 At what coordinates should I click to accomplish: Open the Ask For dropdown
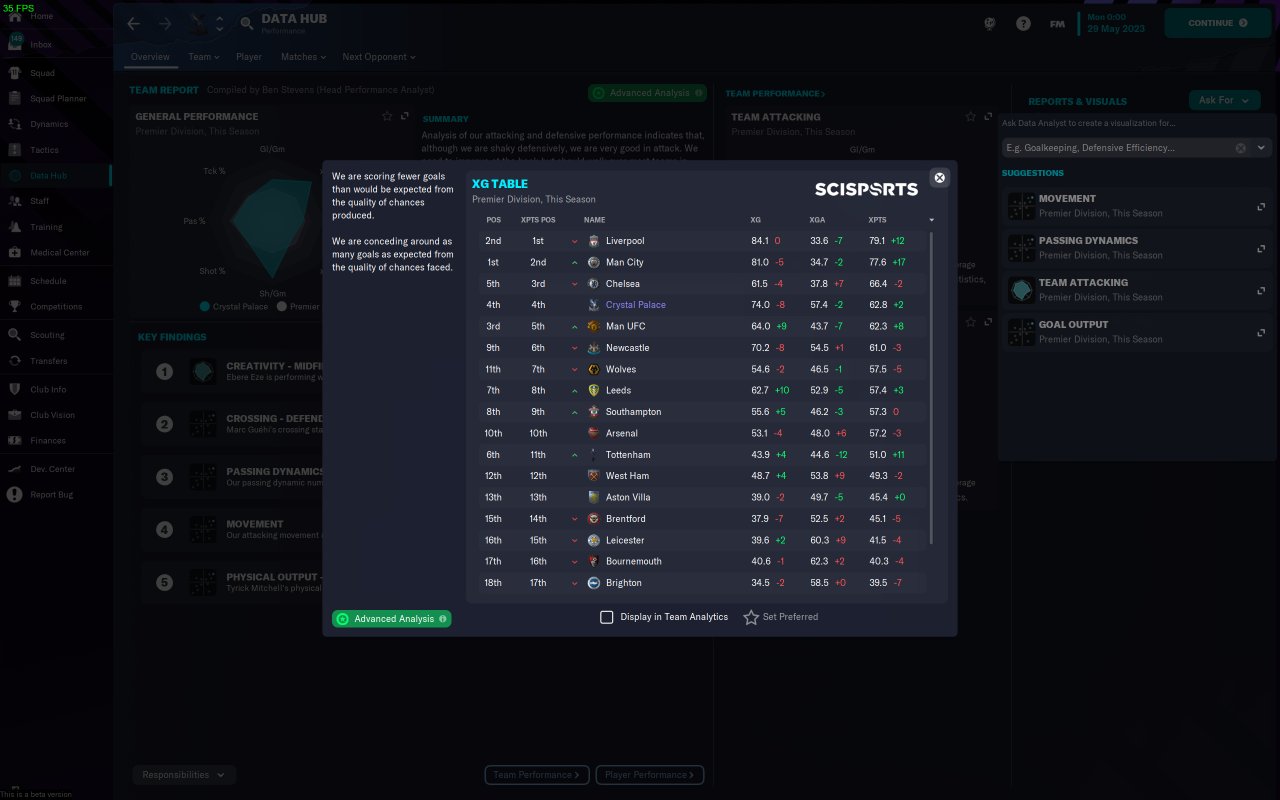click(1224, 100)
